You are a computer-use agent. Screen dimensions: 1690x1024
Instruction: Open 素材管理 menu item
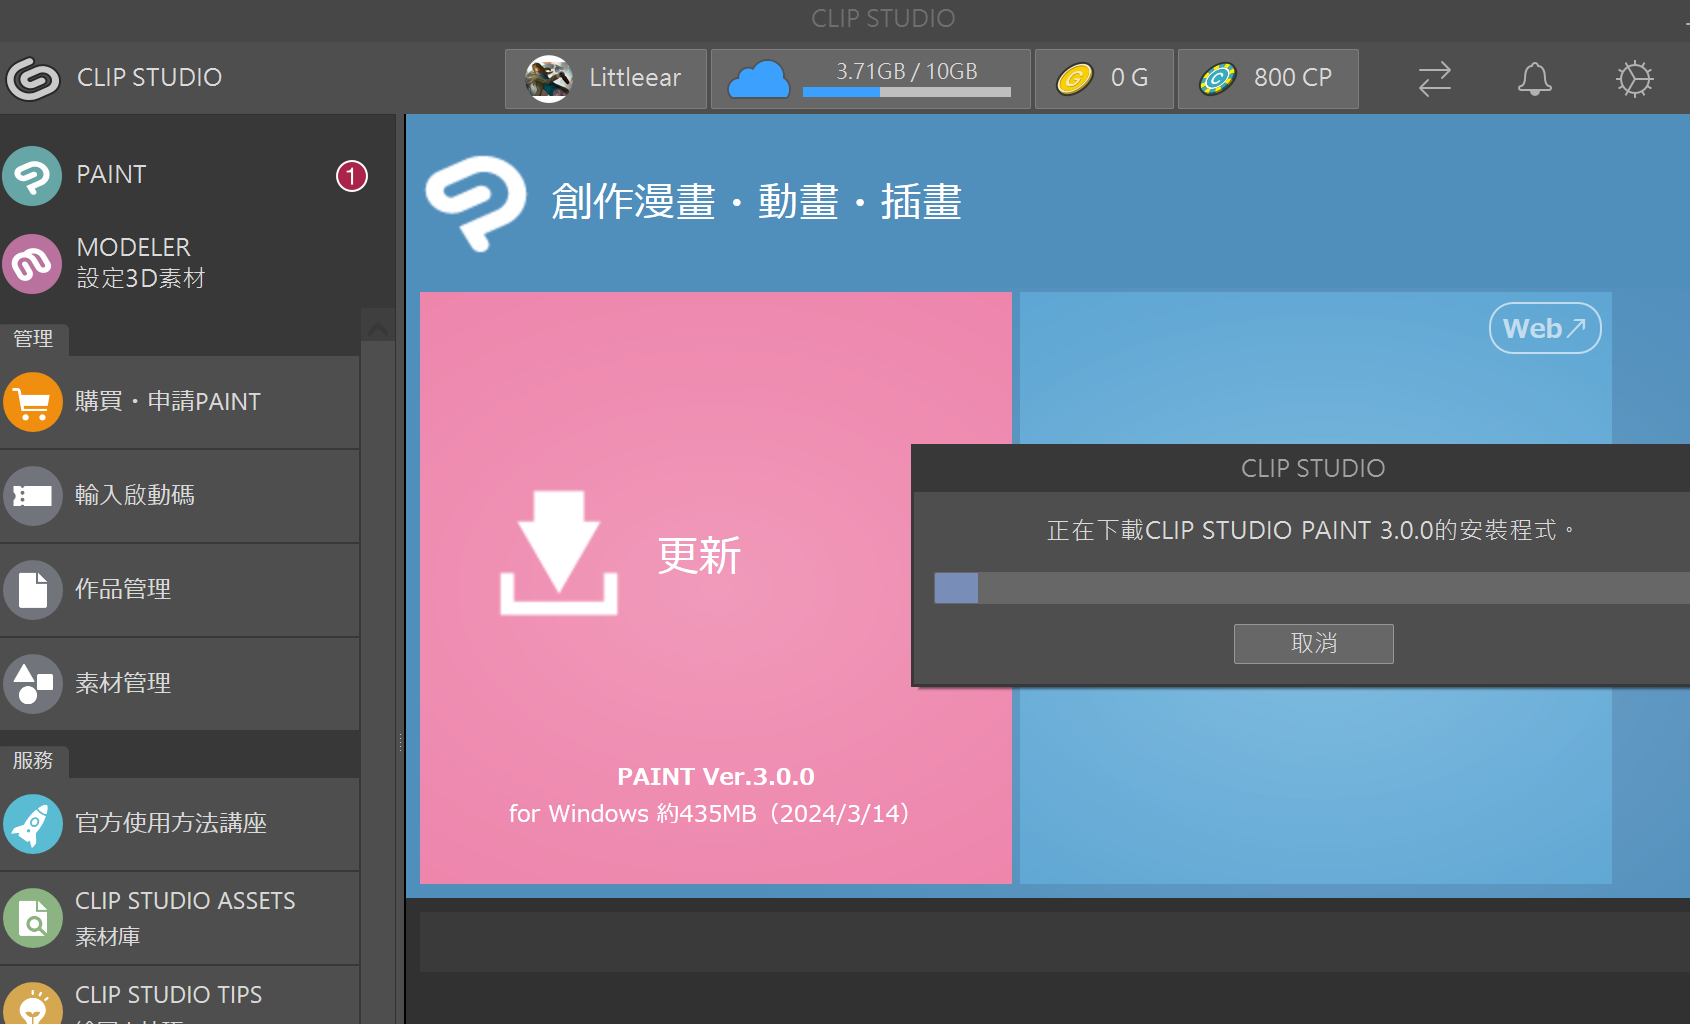pos(180,684)
